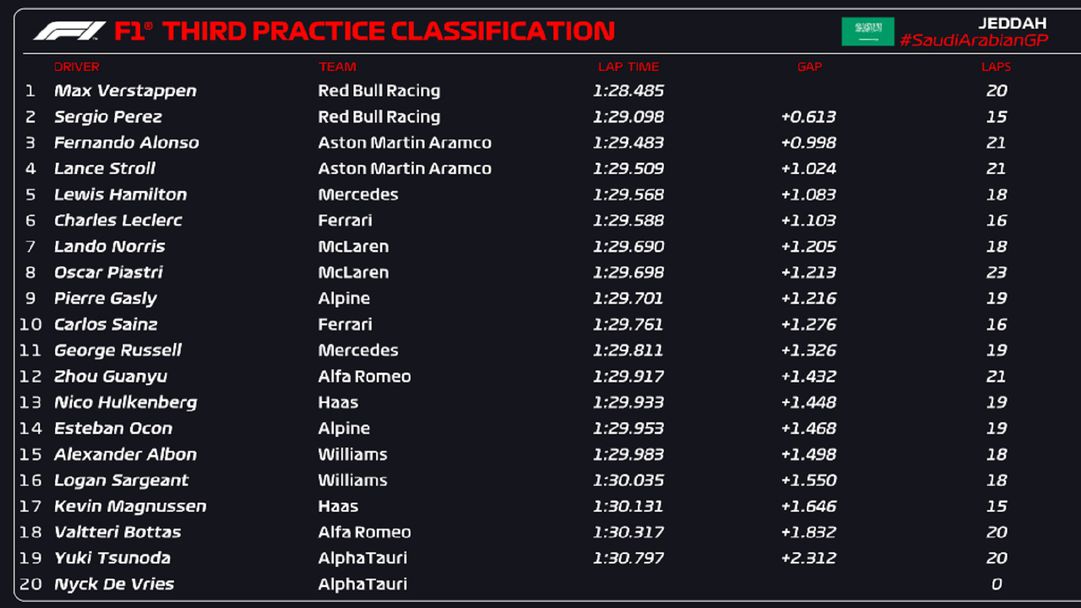Viewport: 1081px width, 608px height.
Task: Click Fernando Alonso's name in the third row
Action: (126, 143)
